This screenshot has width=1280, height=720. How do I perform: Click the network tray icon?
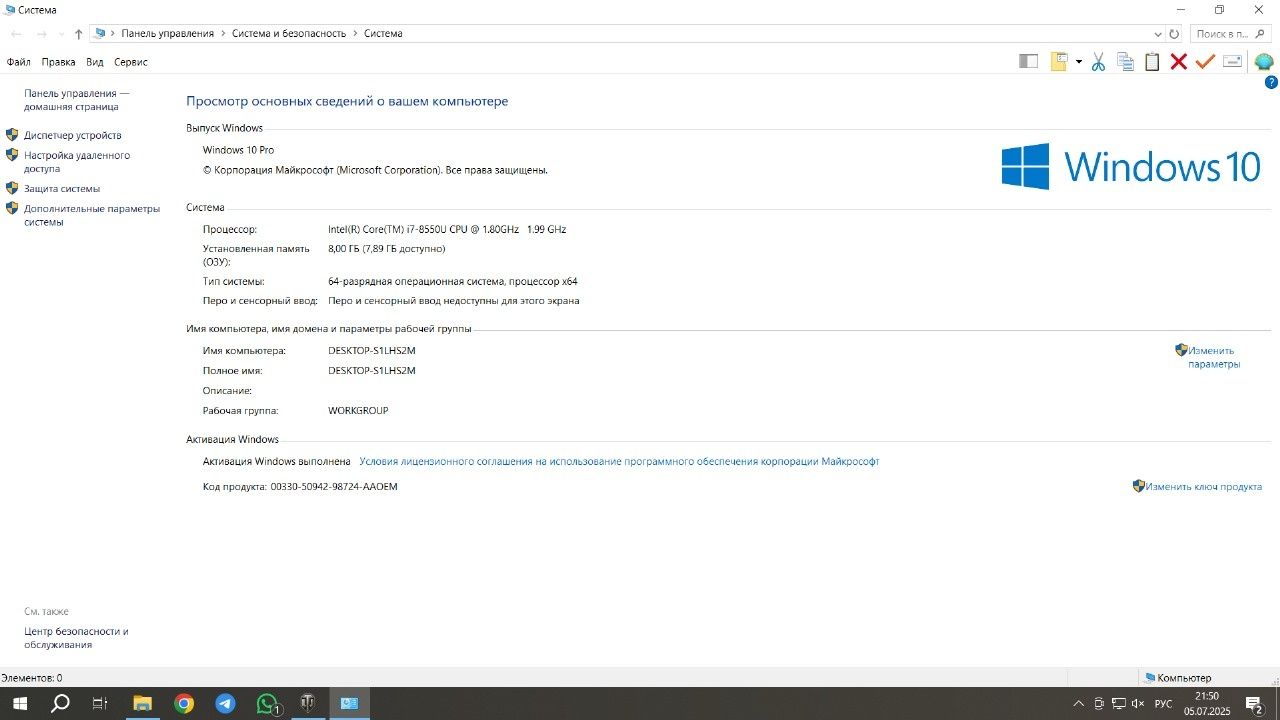1119,704
